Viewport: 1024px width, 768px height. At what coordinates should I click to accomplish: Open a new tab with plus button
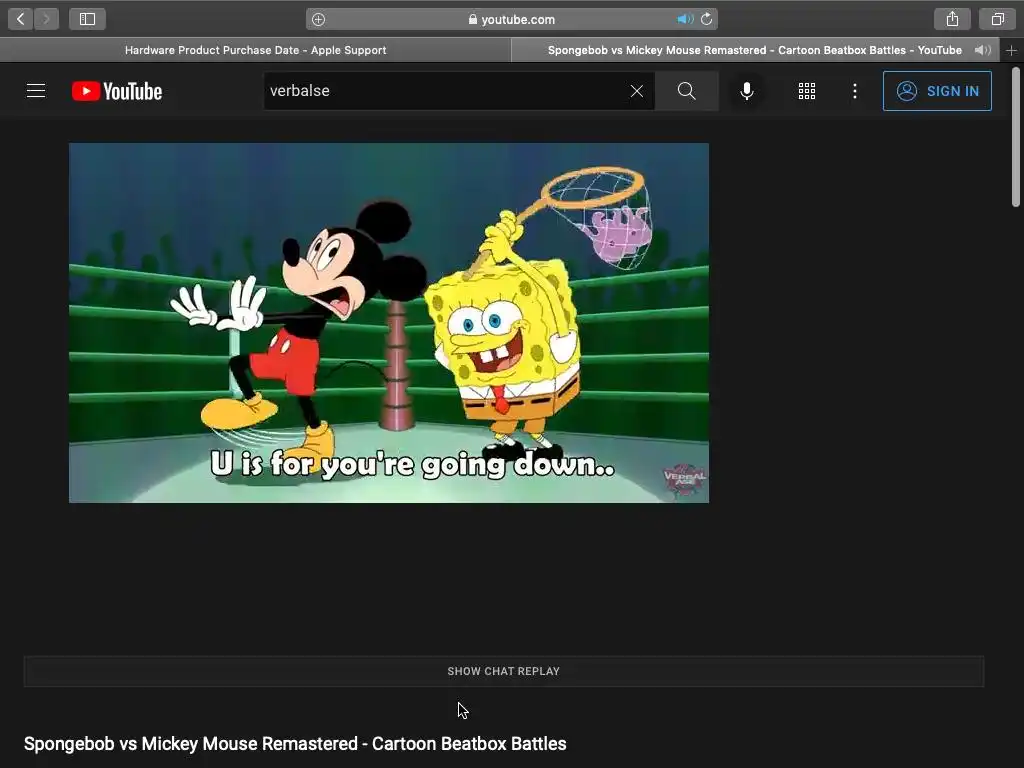pos(1012,50)
